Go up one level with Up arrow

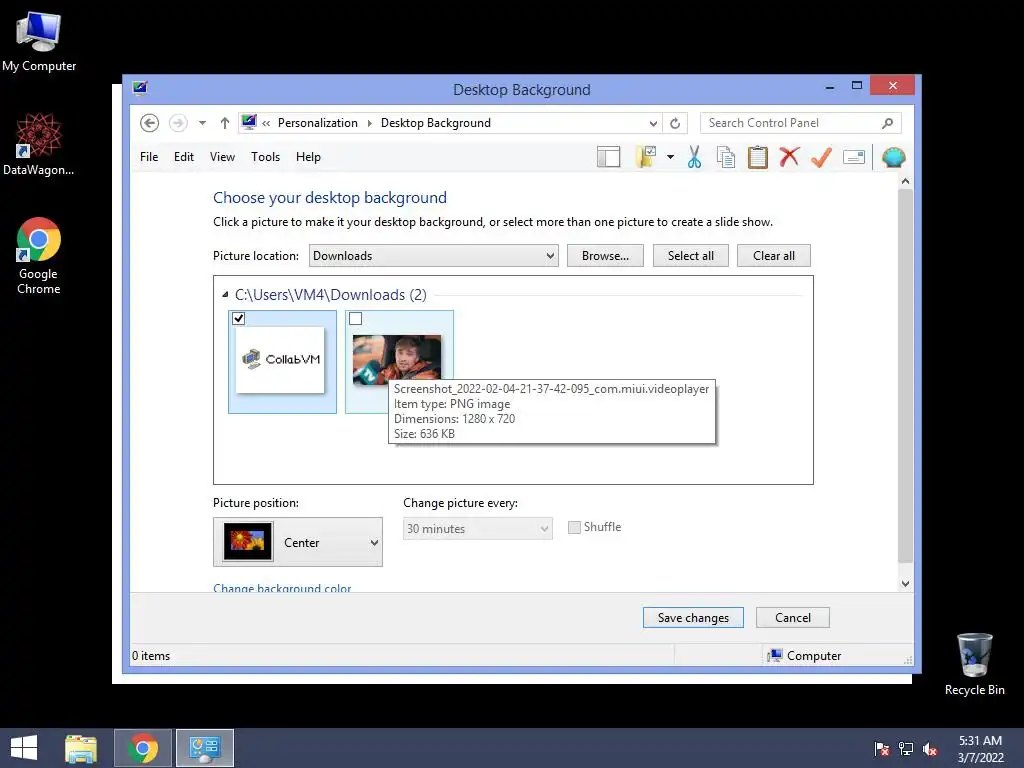(225, 123)
